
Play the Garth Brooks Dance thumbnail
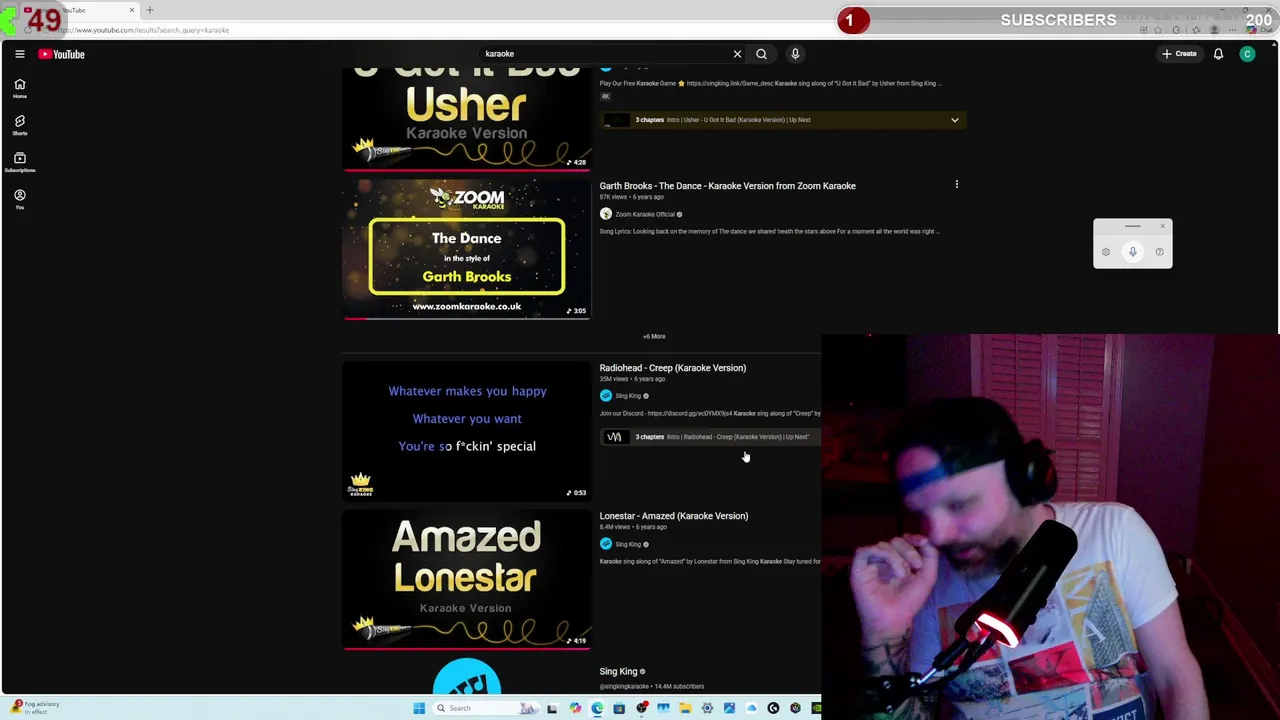[466, 249]
